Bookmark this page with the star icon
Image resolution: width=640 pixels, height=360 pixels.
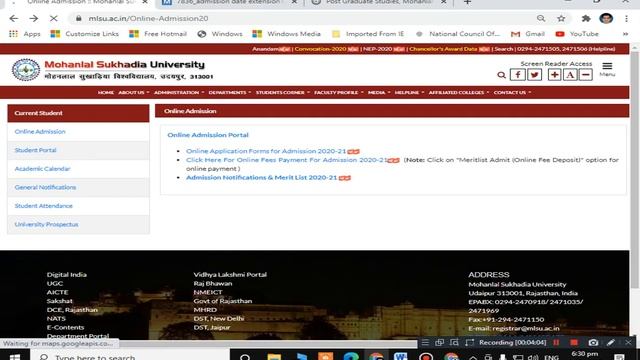coord(561,18)
